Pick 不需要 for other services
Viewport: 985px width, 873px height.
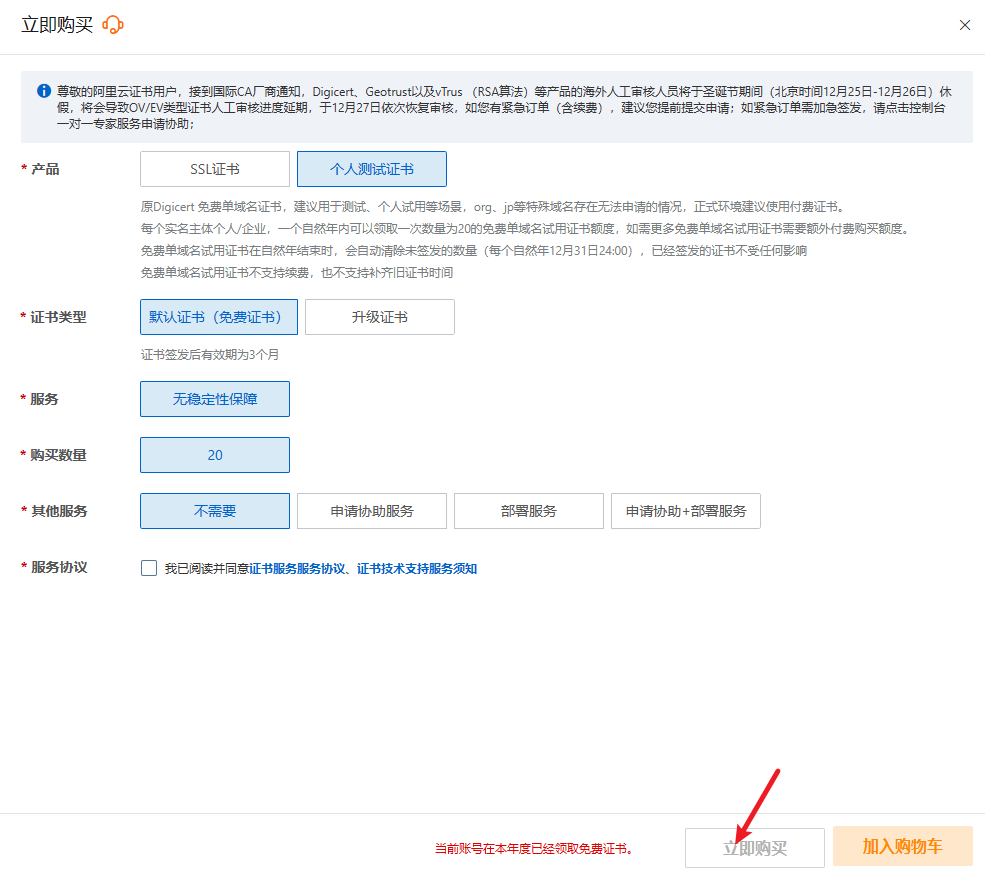(215, 511)
